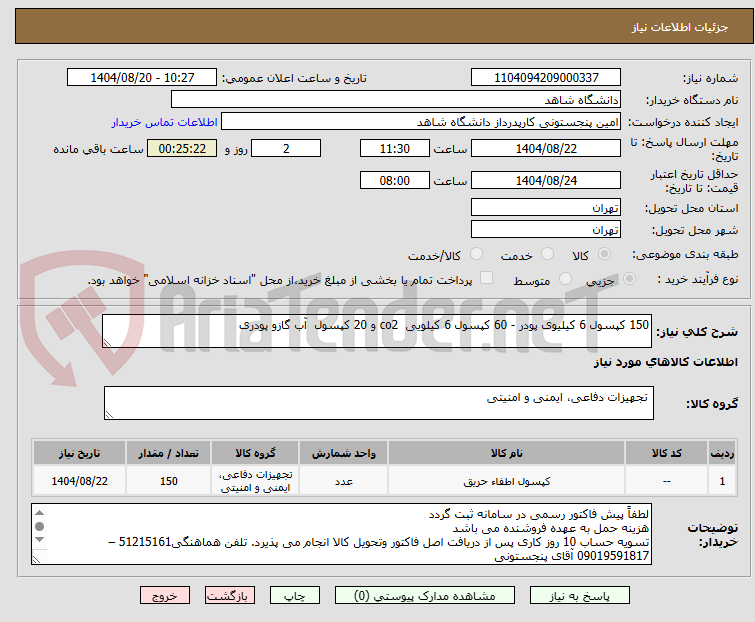Click scroll down arrow in buyer notes
Image resolution: width=755 pixels, height=622 pixels.
tap(40, 540)
